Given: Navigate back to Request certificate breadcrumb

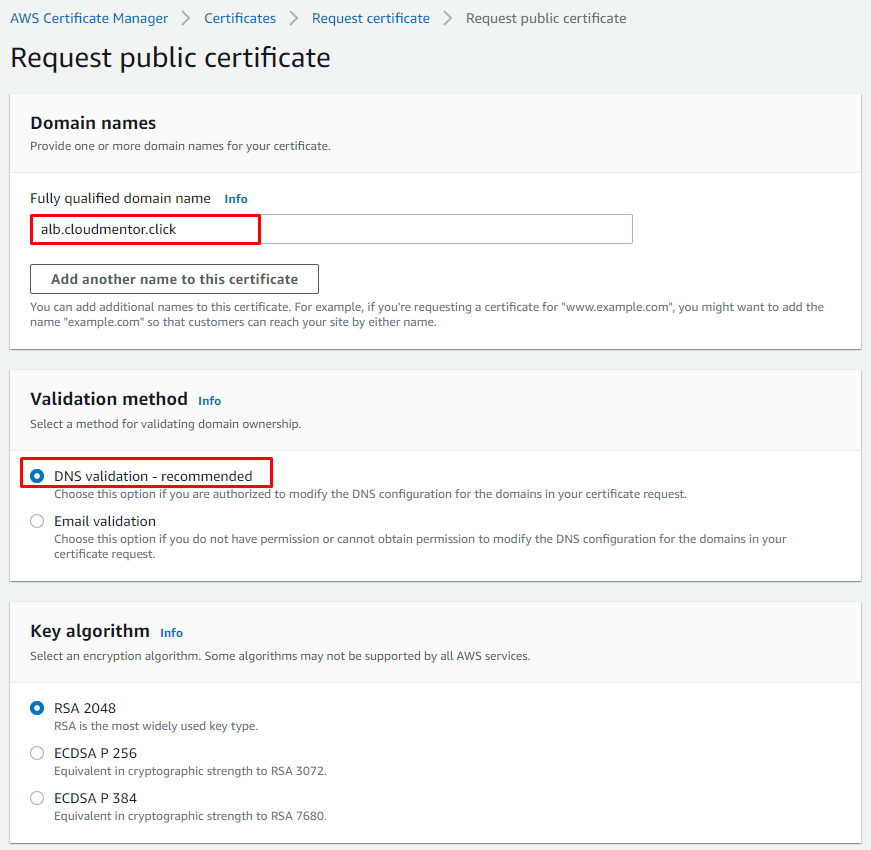Looking at the screenshot, I should (370, 18).
